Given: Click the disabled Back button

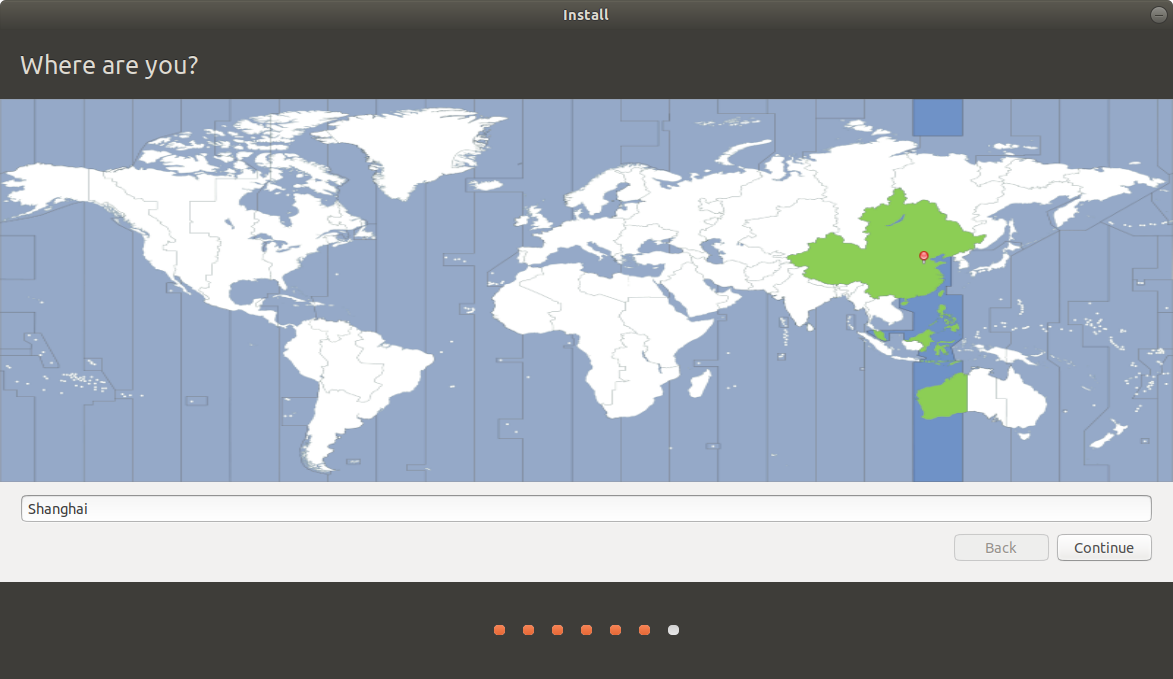Looking at the screenshot, I should (1001, 547).
